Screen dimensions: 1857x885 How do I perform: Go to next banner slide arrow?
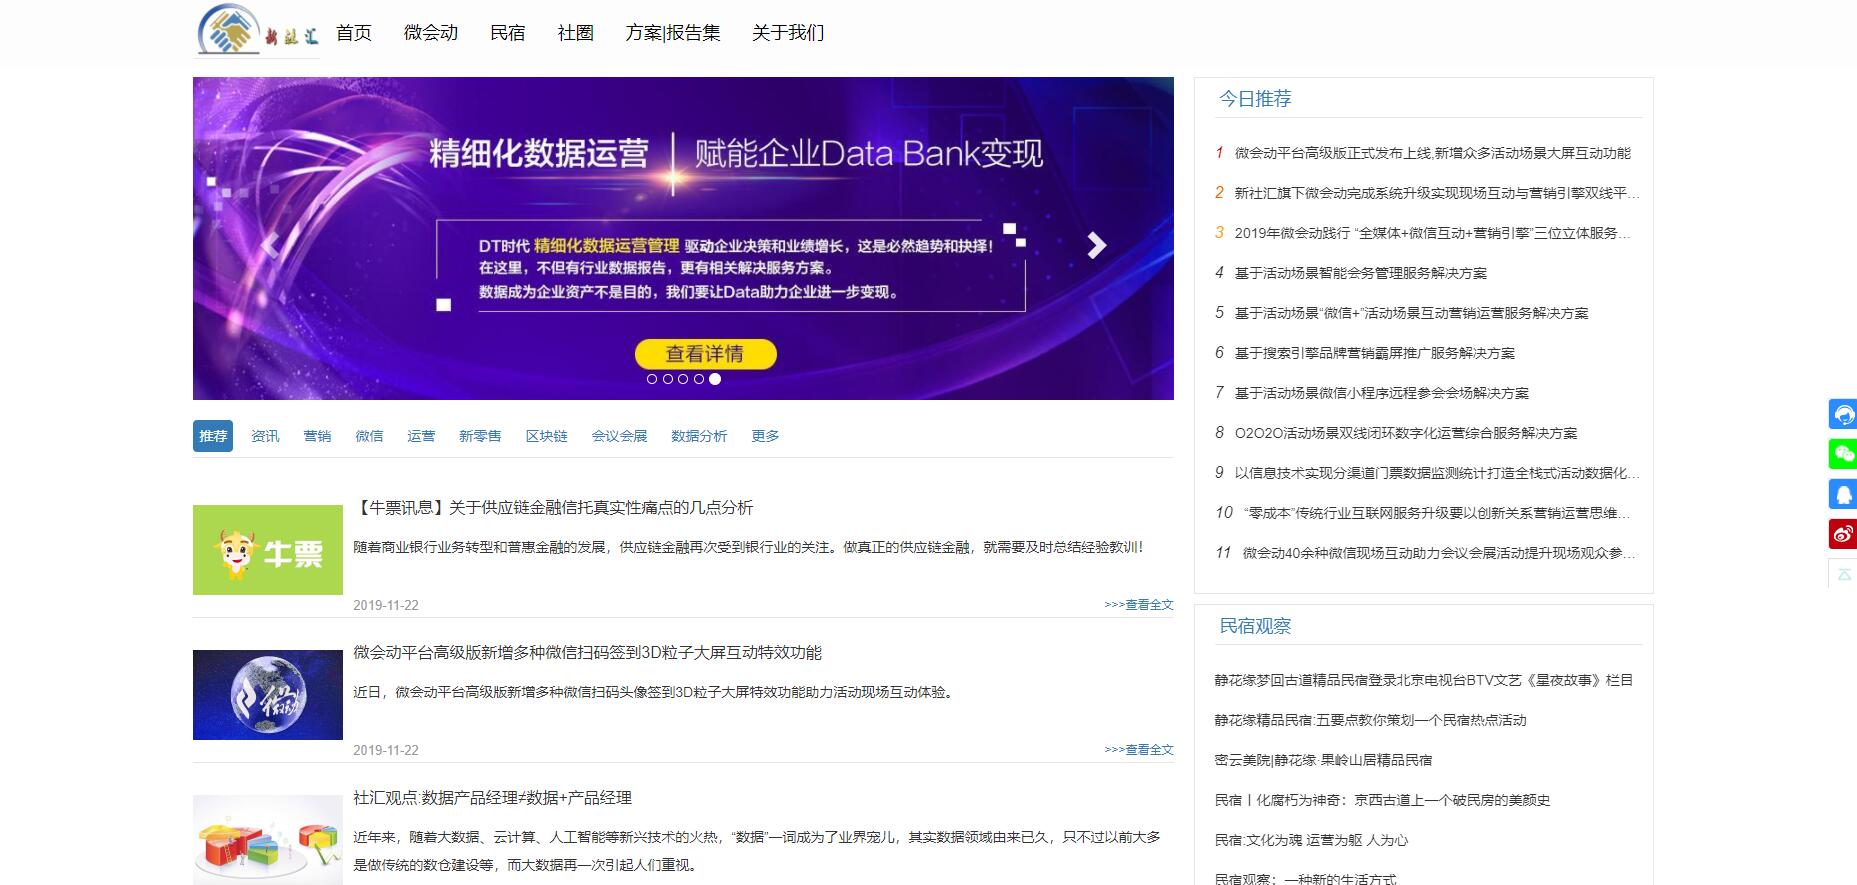click(x=1097, y=245)
